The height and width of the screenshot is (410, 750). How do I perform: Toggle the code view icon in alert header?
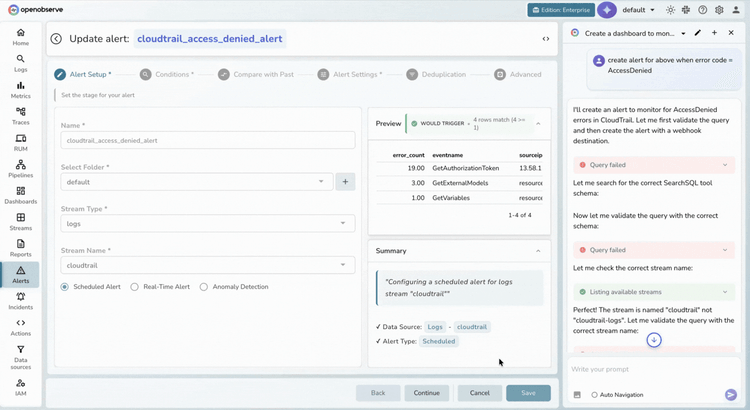pos(546,39)
